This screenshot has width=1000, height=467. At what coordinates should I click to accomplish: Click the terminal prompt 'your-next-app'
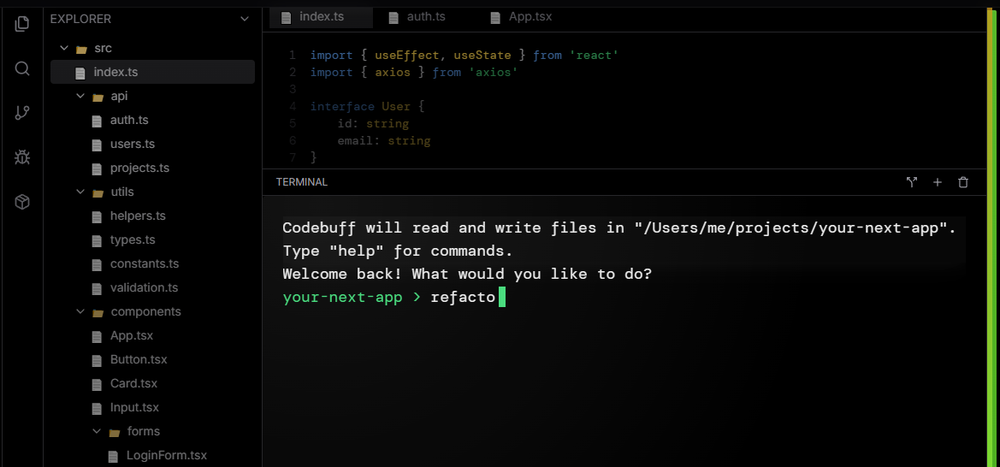click(342, 298)
